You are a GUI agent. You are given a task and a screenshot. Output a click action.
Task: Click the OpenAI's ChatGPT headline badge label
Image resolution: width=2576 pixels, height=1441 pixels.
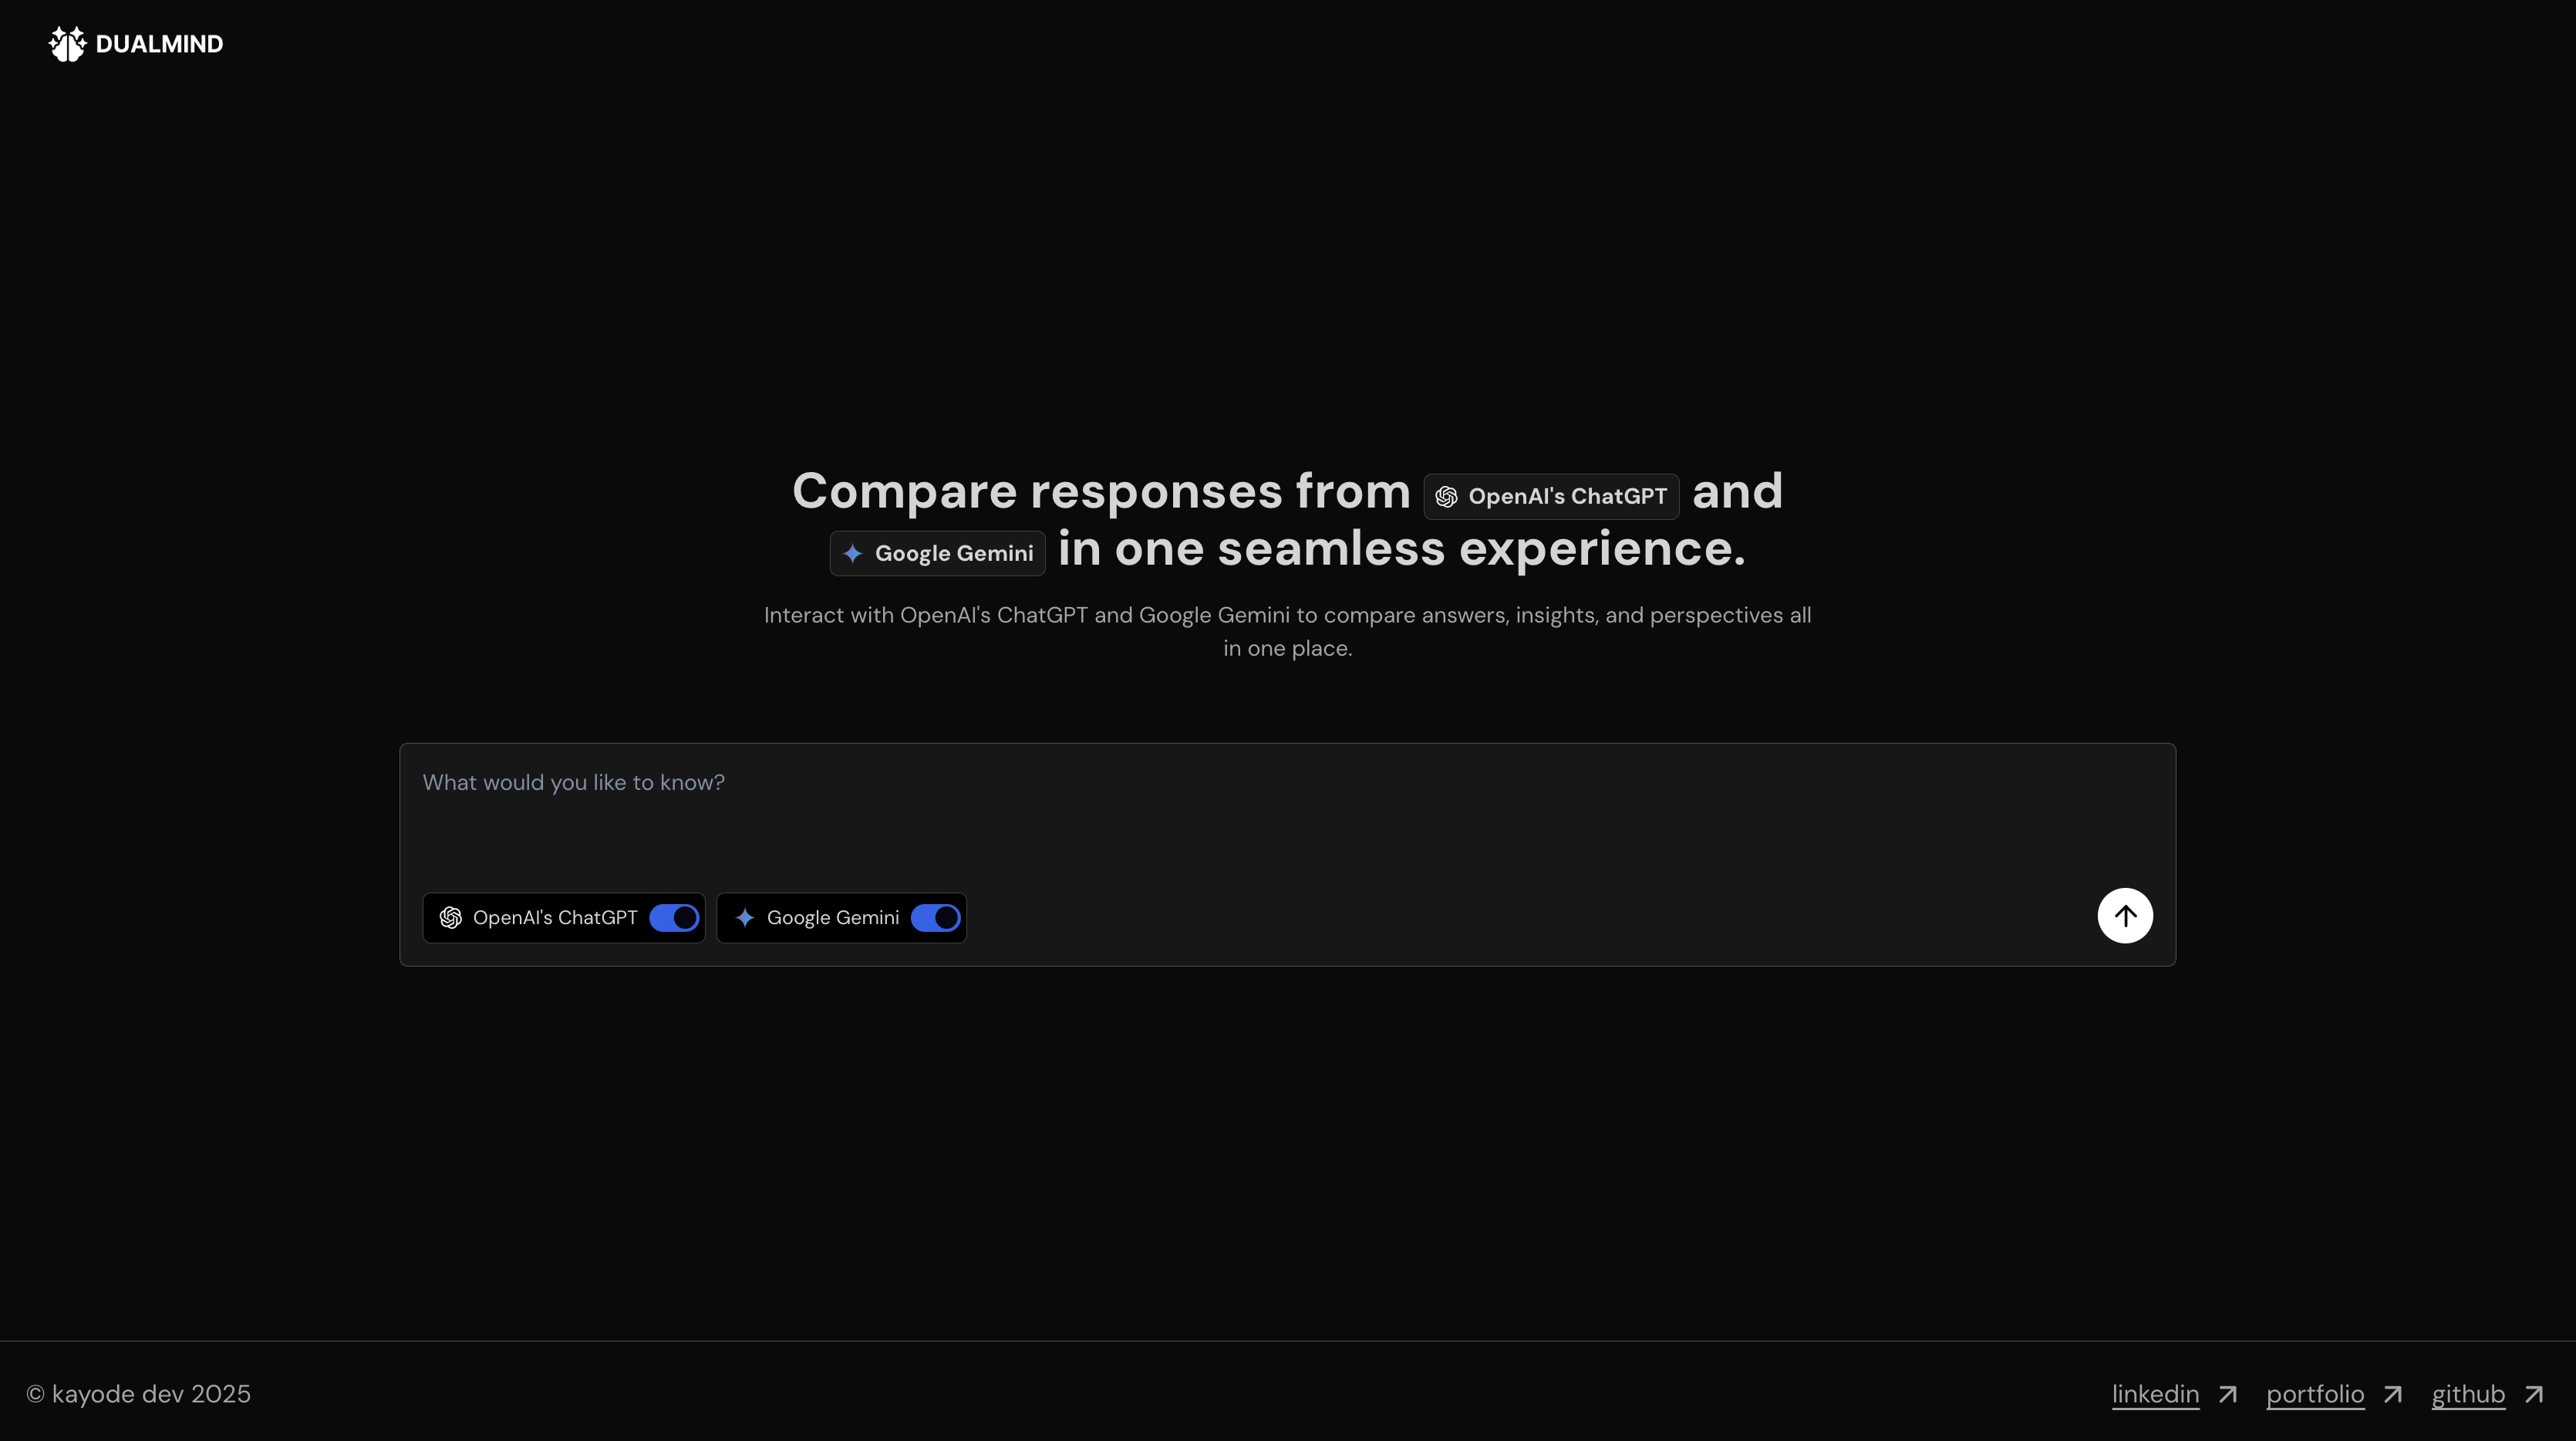[1567, 497]
